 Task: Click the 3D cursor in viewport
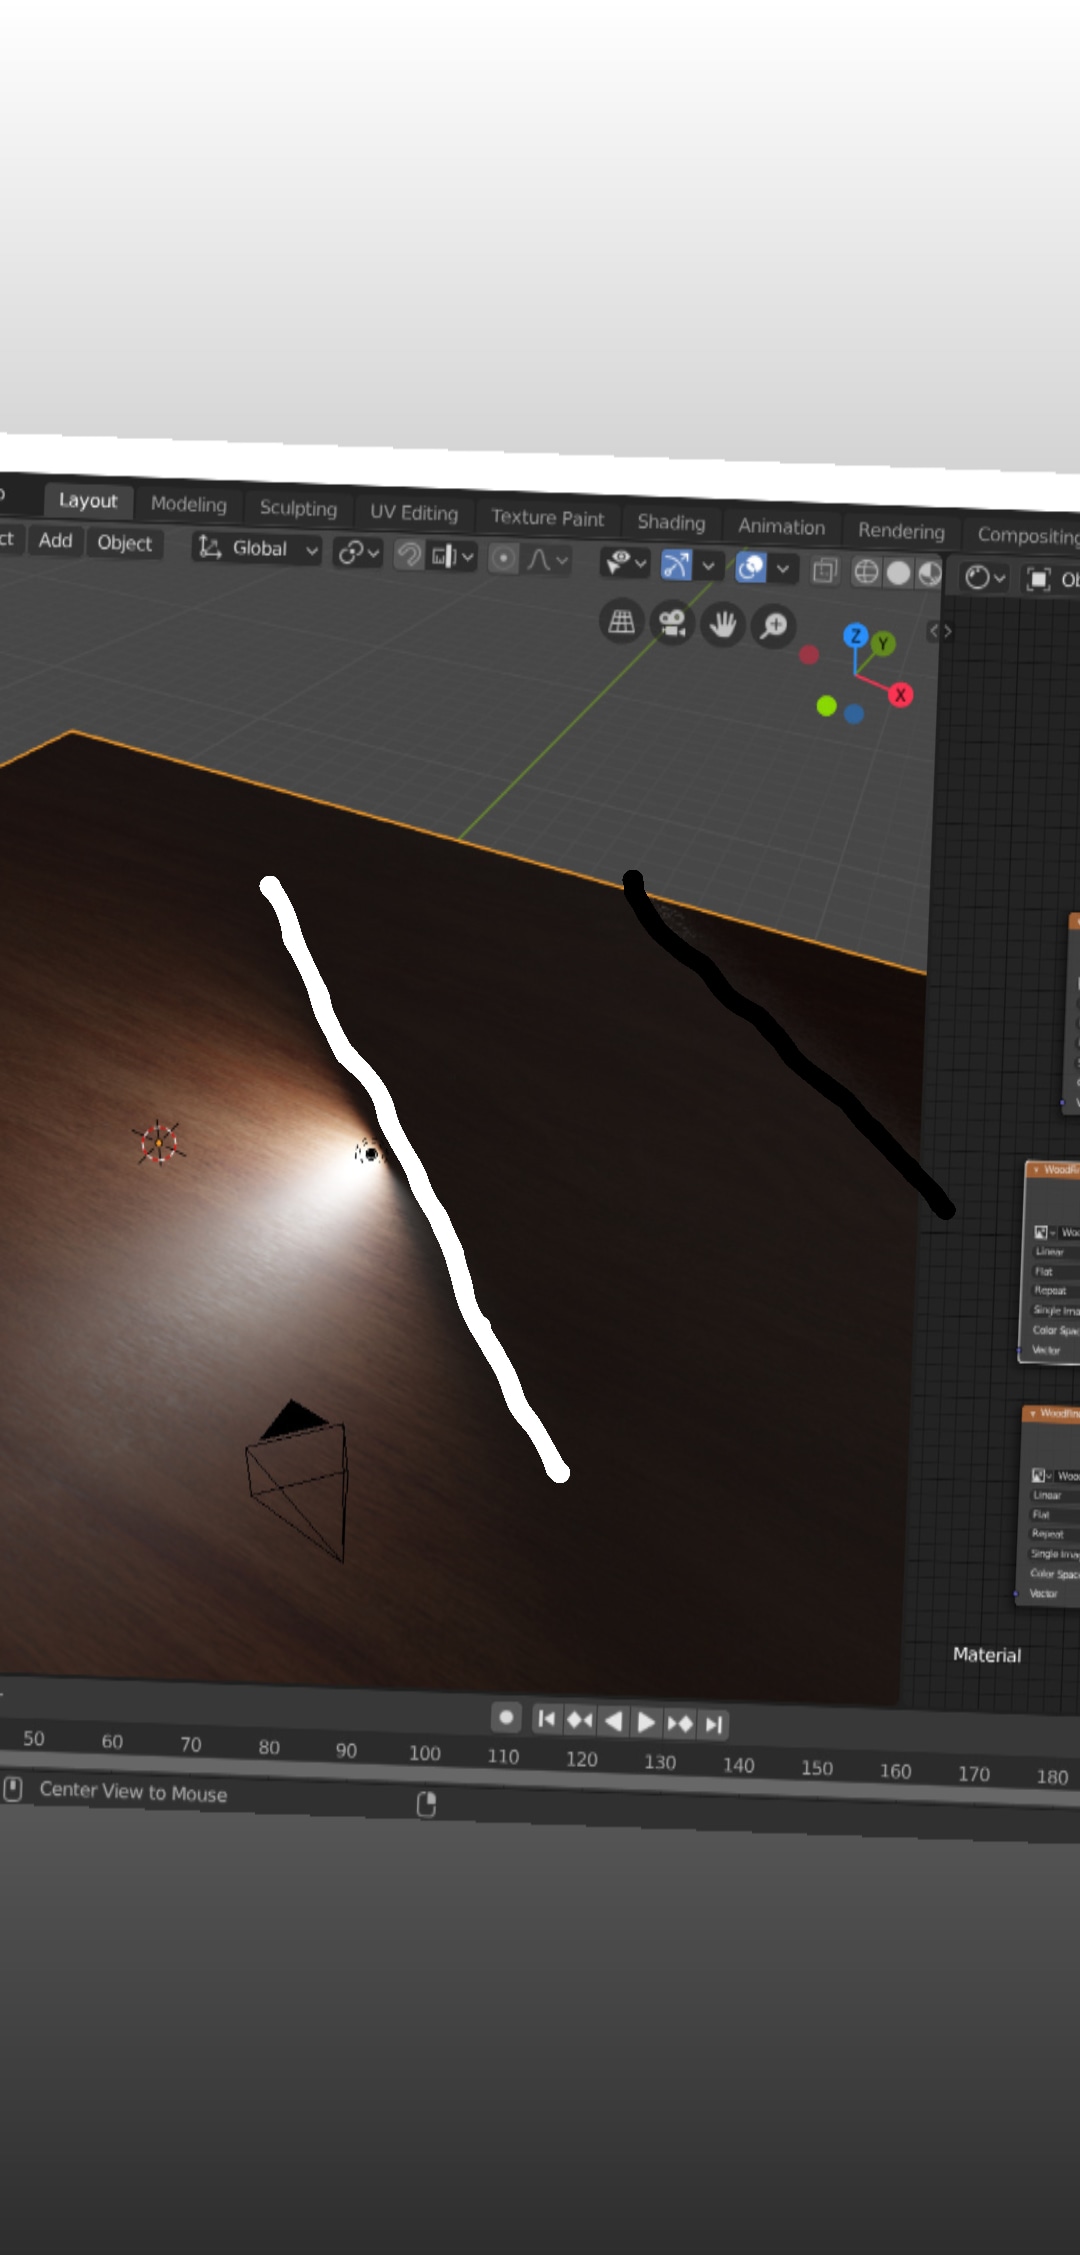point(158,1143)
